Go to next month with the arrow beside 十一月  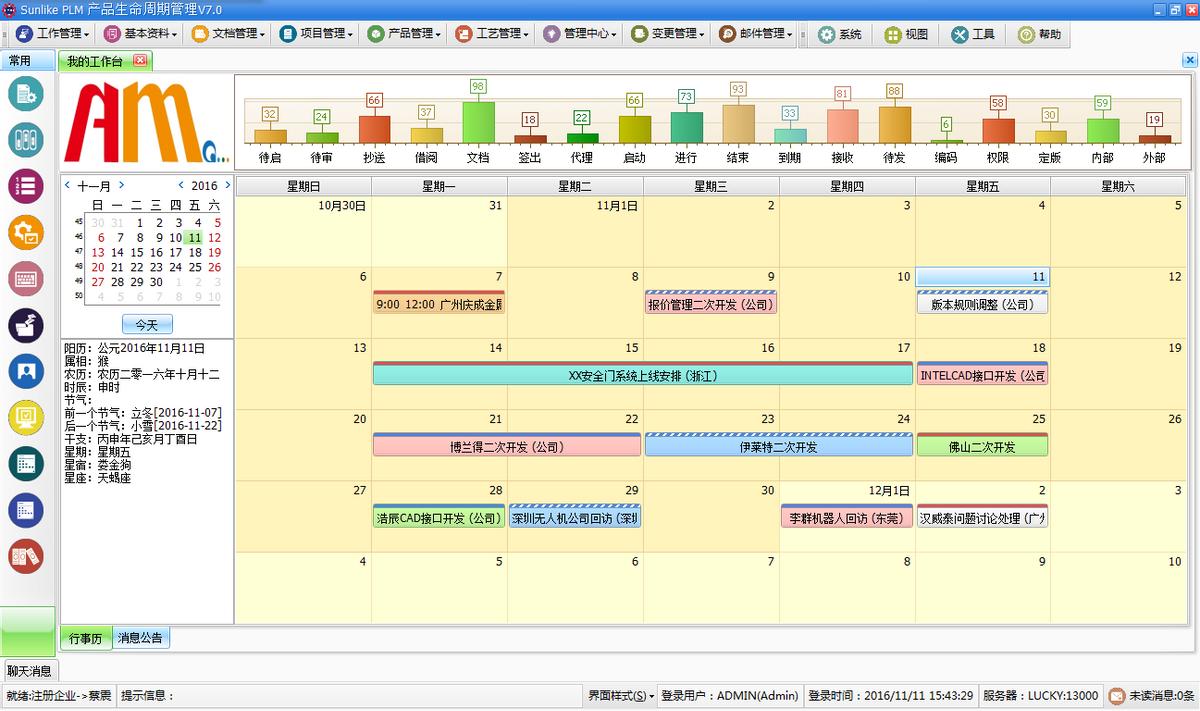pos(121,185)
